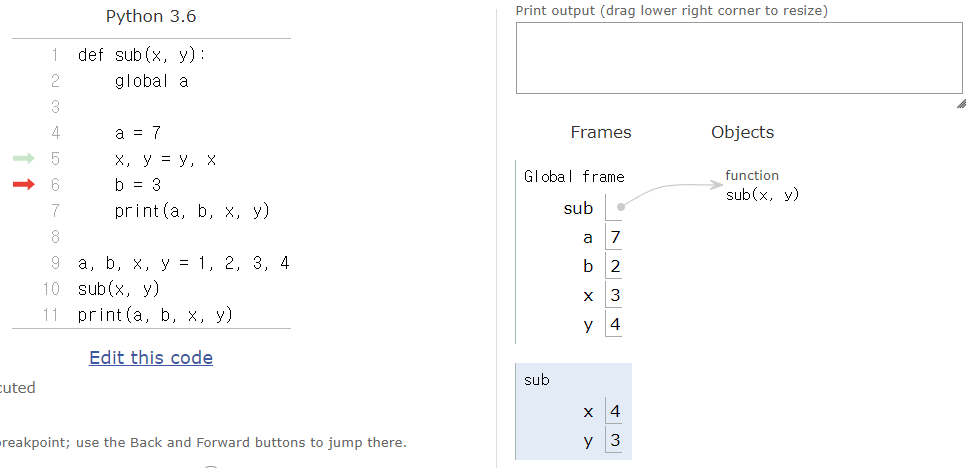969x468 pixels.
Task: Click global variable b's value 2
Action: tap(614, 266)
